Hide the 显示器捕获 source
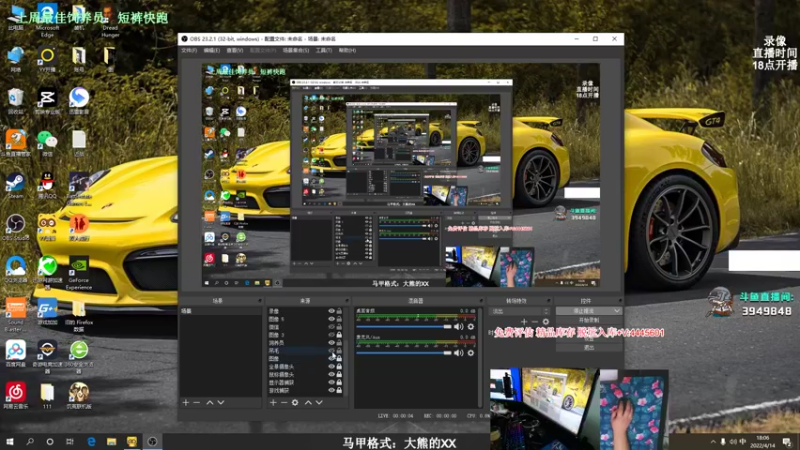Image resolution: width=800 pixels, height=450 pixels. click(331, 383)
